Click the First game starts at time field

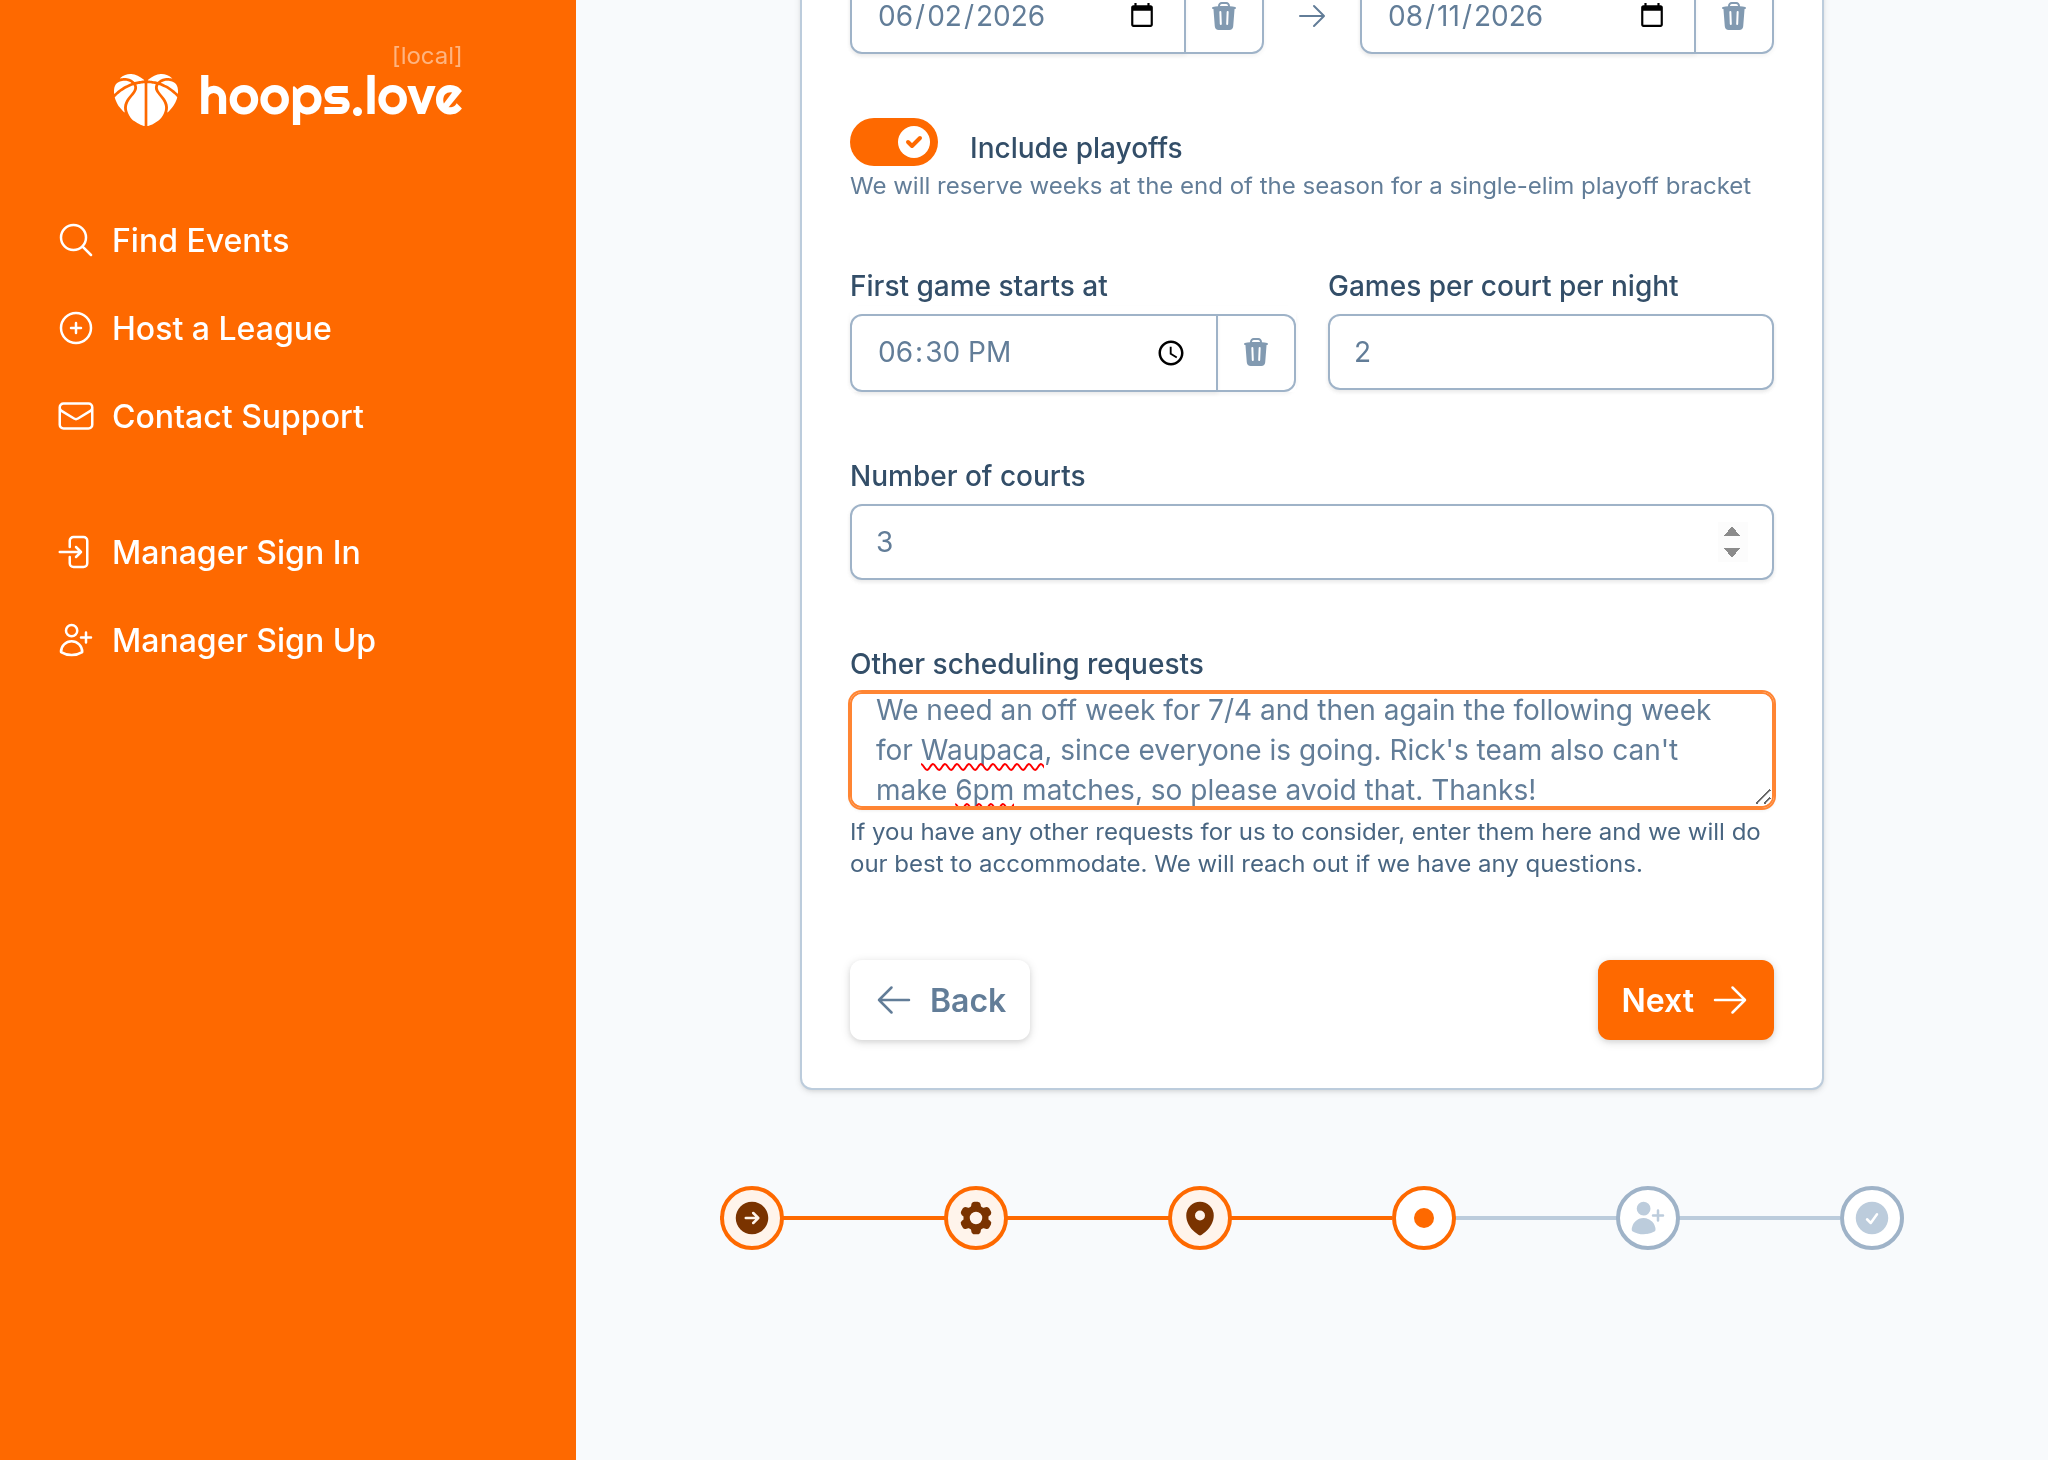[x=1033, y=353]
